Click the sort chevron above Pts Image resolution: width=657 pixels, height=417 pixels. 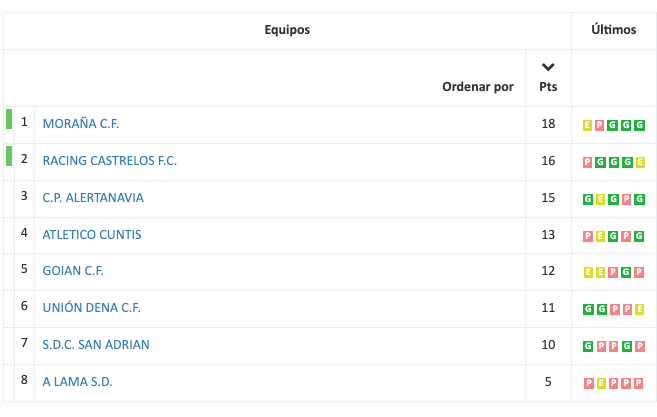547,67
